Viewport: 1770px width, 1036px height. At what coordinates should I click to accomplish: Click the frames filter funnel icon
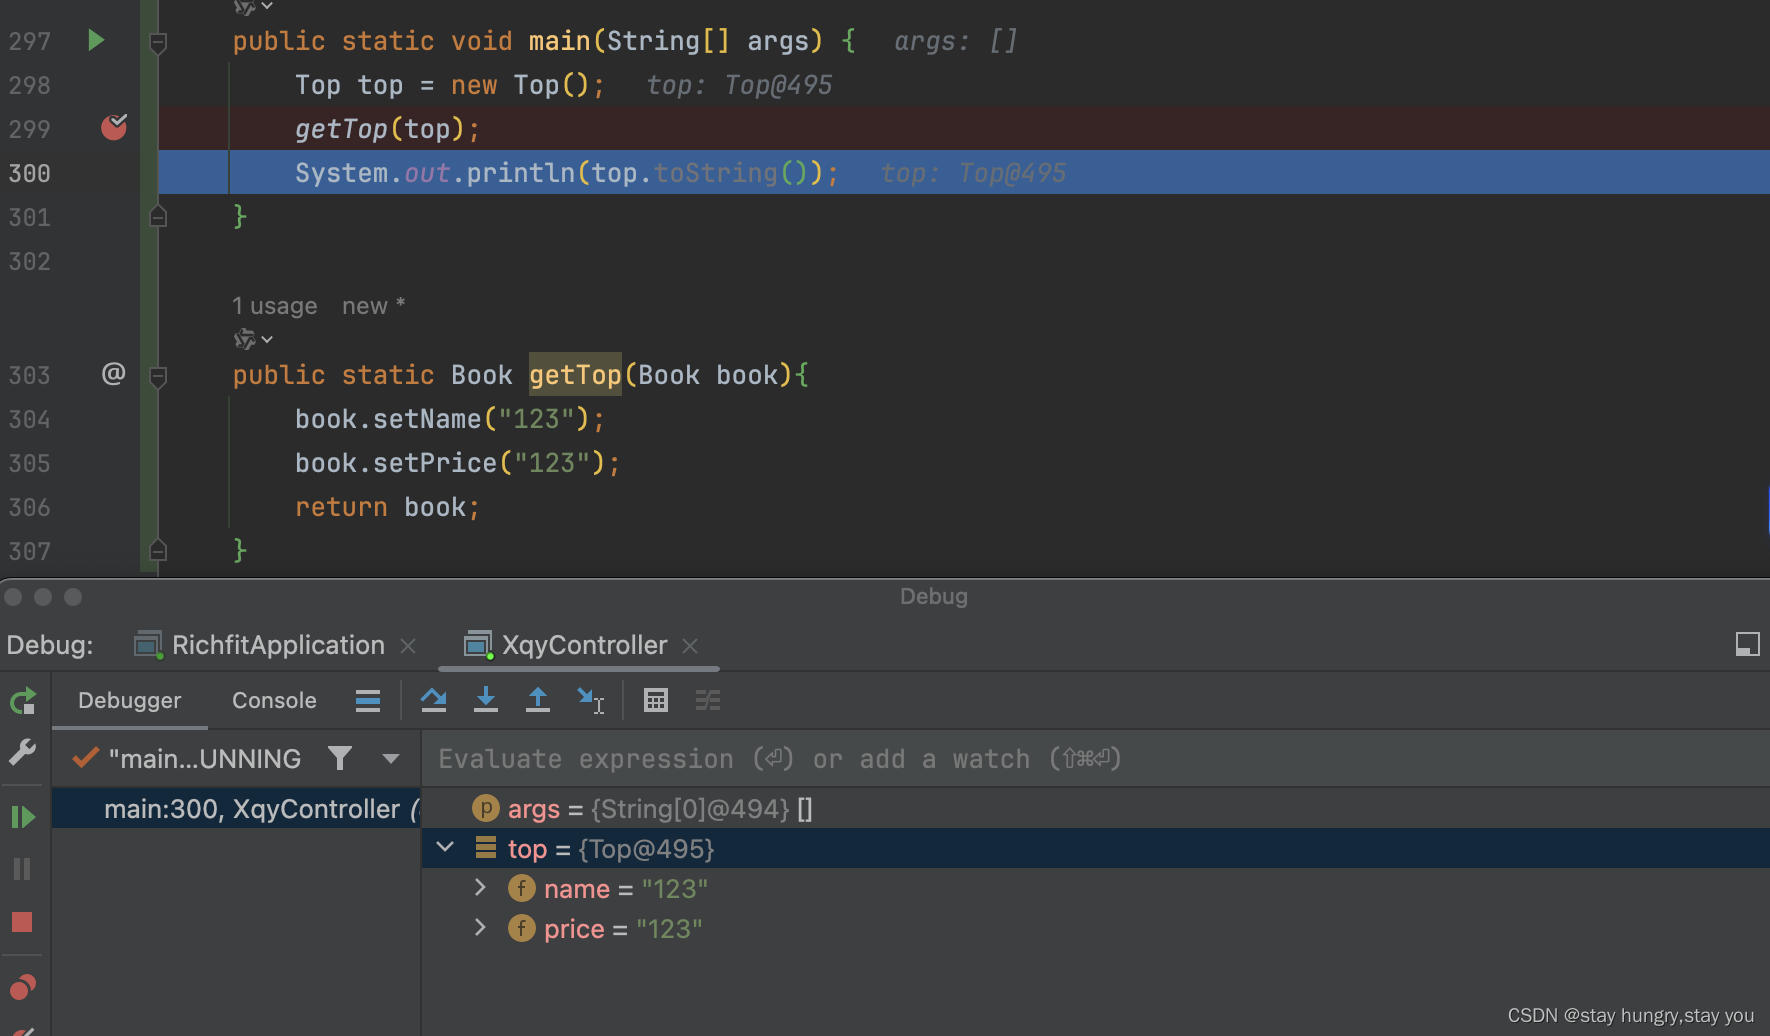(x=340, y=759)
